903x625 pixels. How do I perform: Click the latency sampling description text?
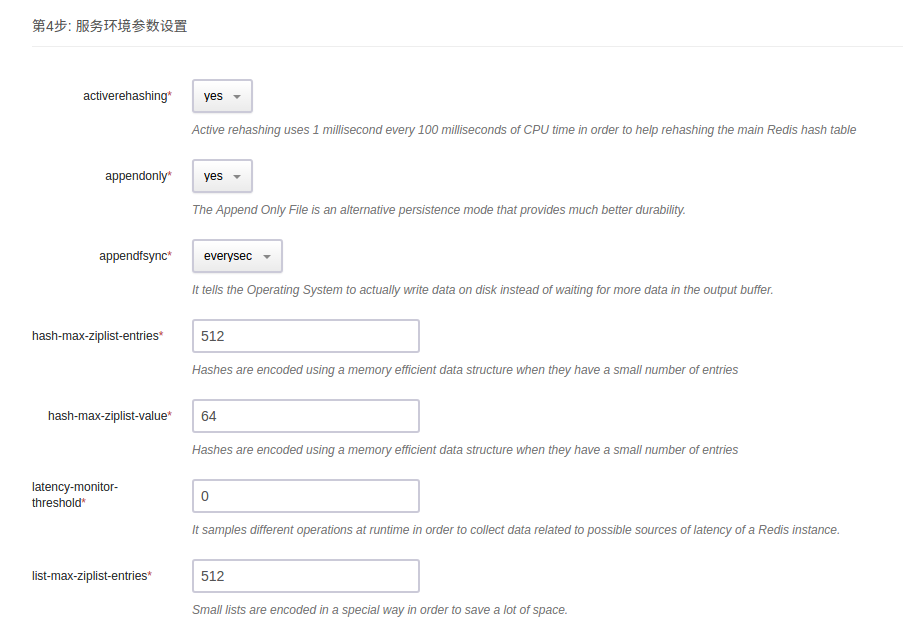click(x=515, y=530)
